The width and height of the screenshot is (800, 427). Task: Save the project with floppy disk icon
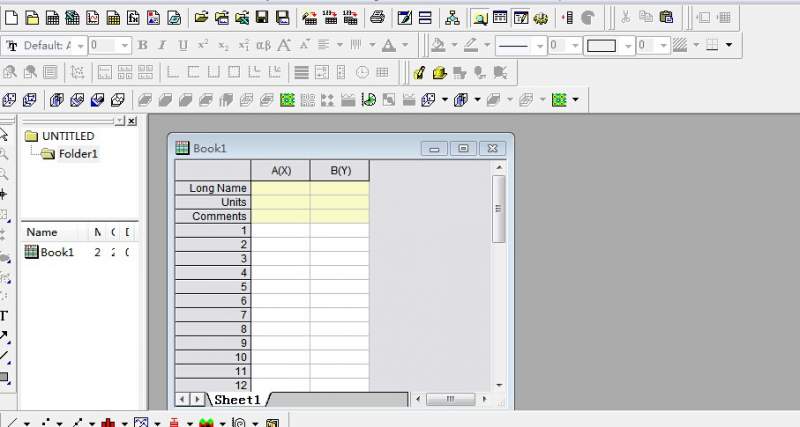[x=262, y=18]
